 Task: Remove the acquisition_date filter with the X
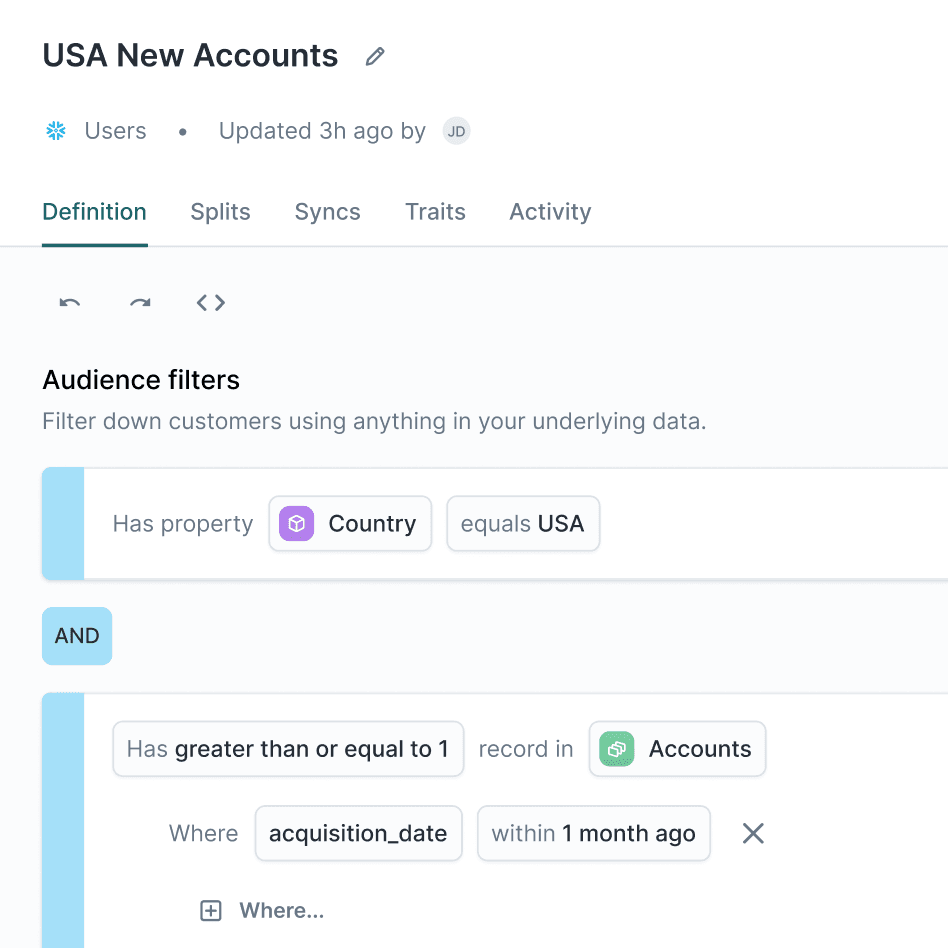(752, 833)
